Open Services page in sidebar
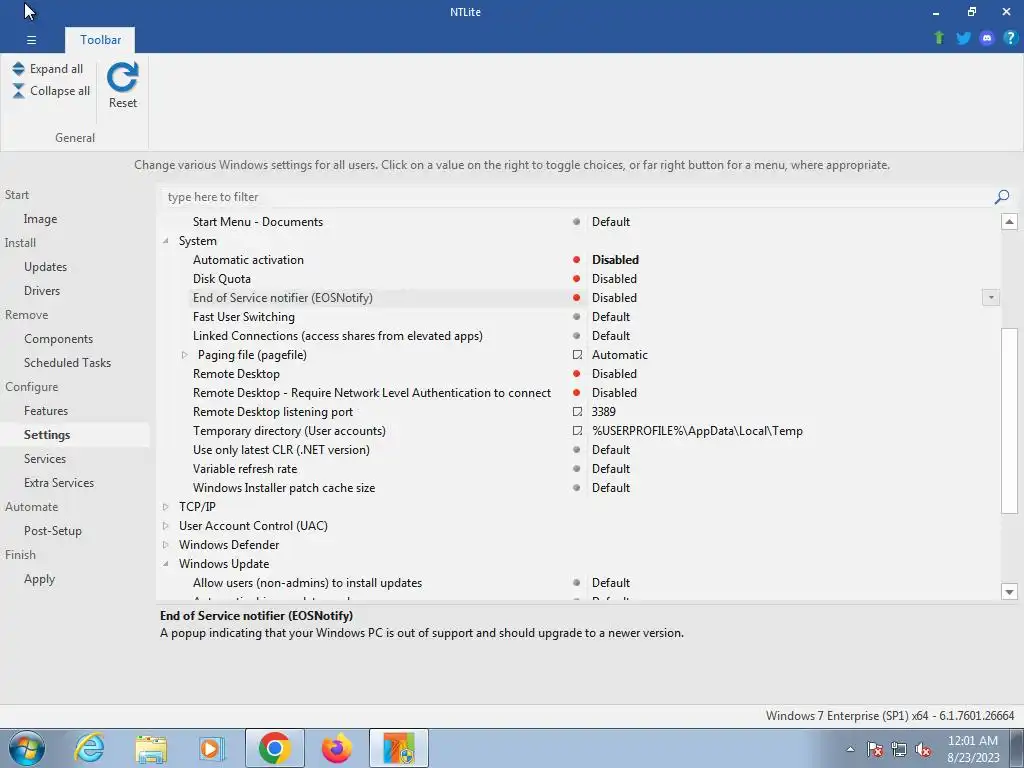The height and width of the screenshot is (768, 1024). click(x=44, y=458)
